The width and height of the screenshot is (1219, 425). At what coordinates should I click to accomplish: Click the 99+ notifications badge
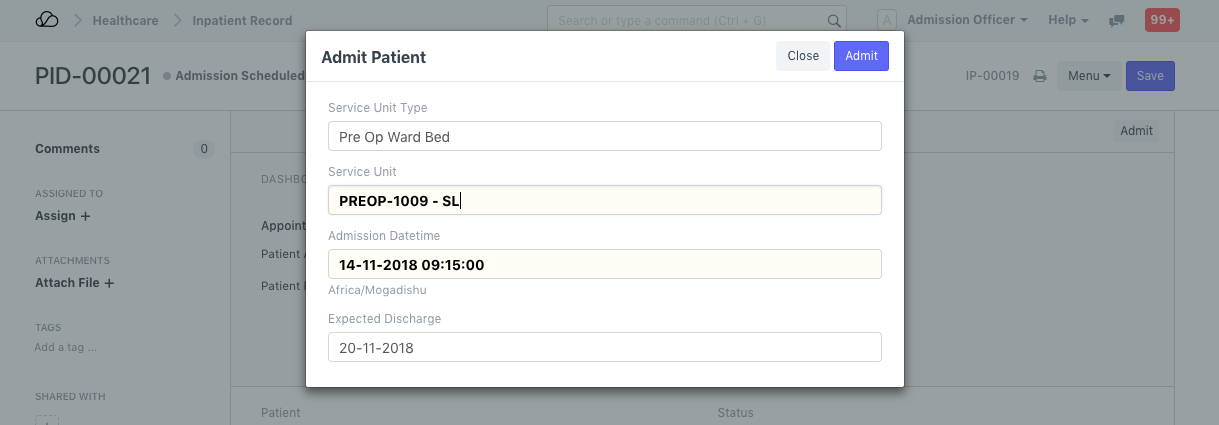1162,20
